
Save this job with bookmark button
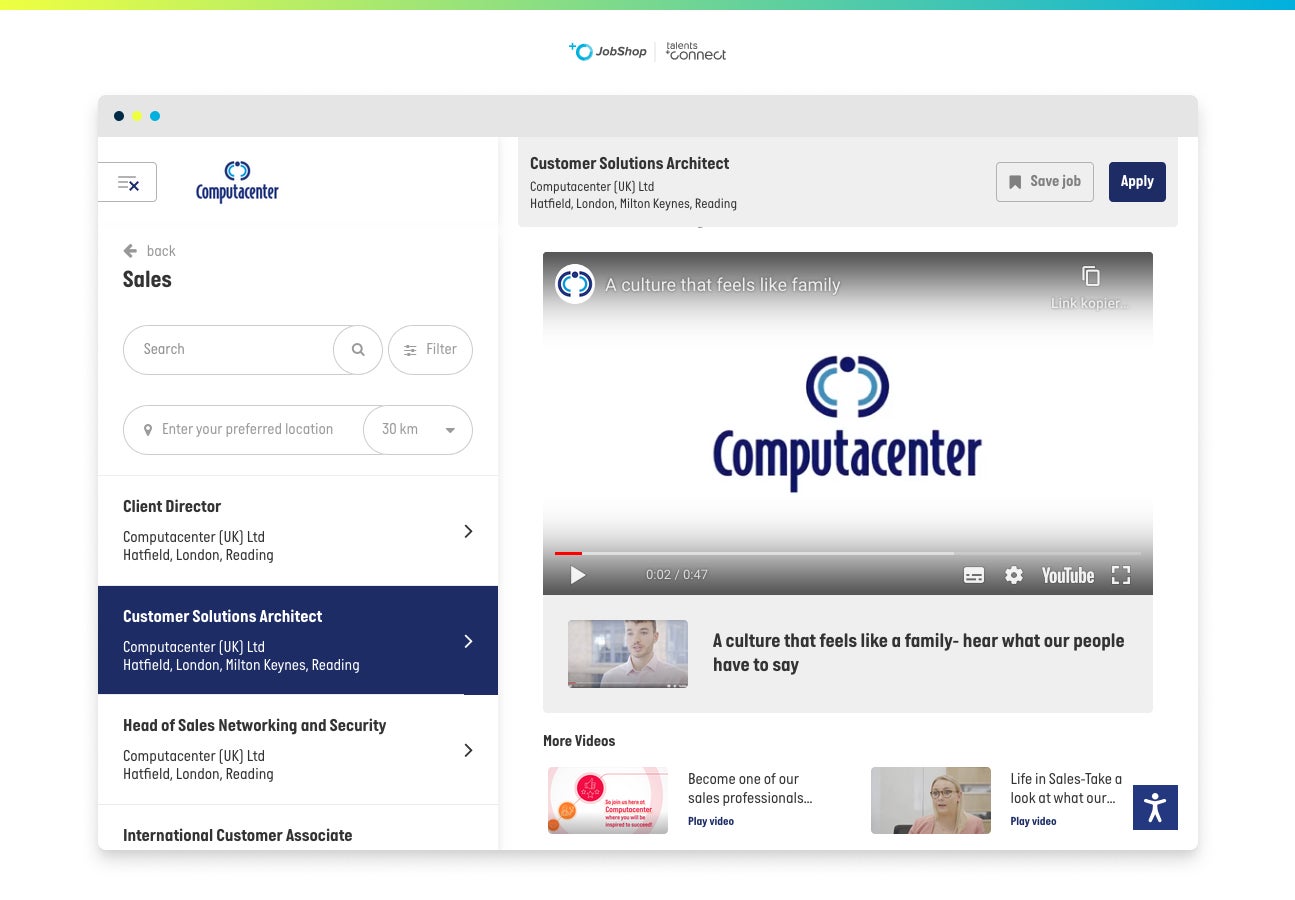[1045, 182]
